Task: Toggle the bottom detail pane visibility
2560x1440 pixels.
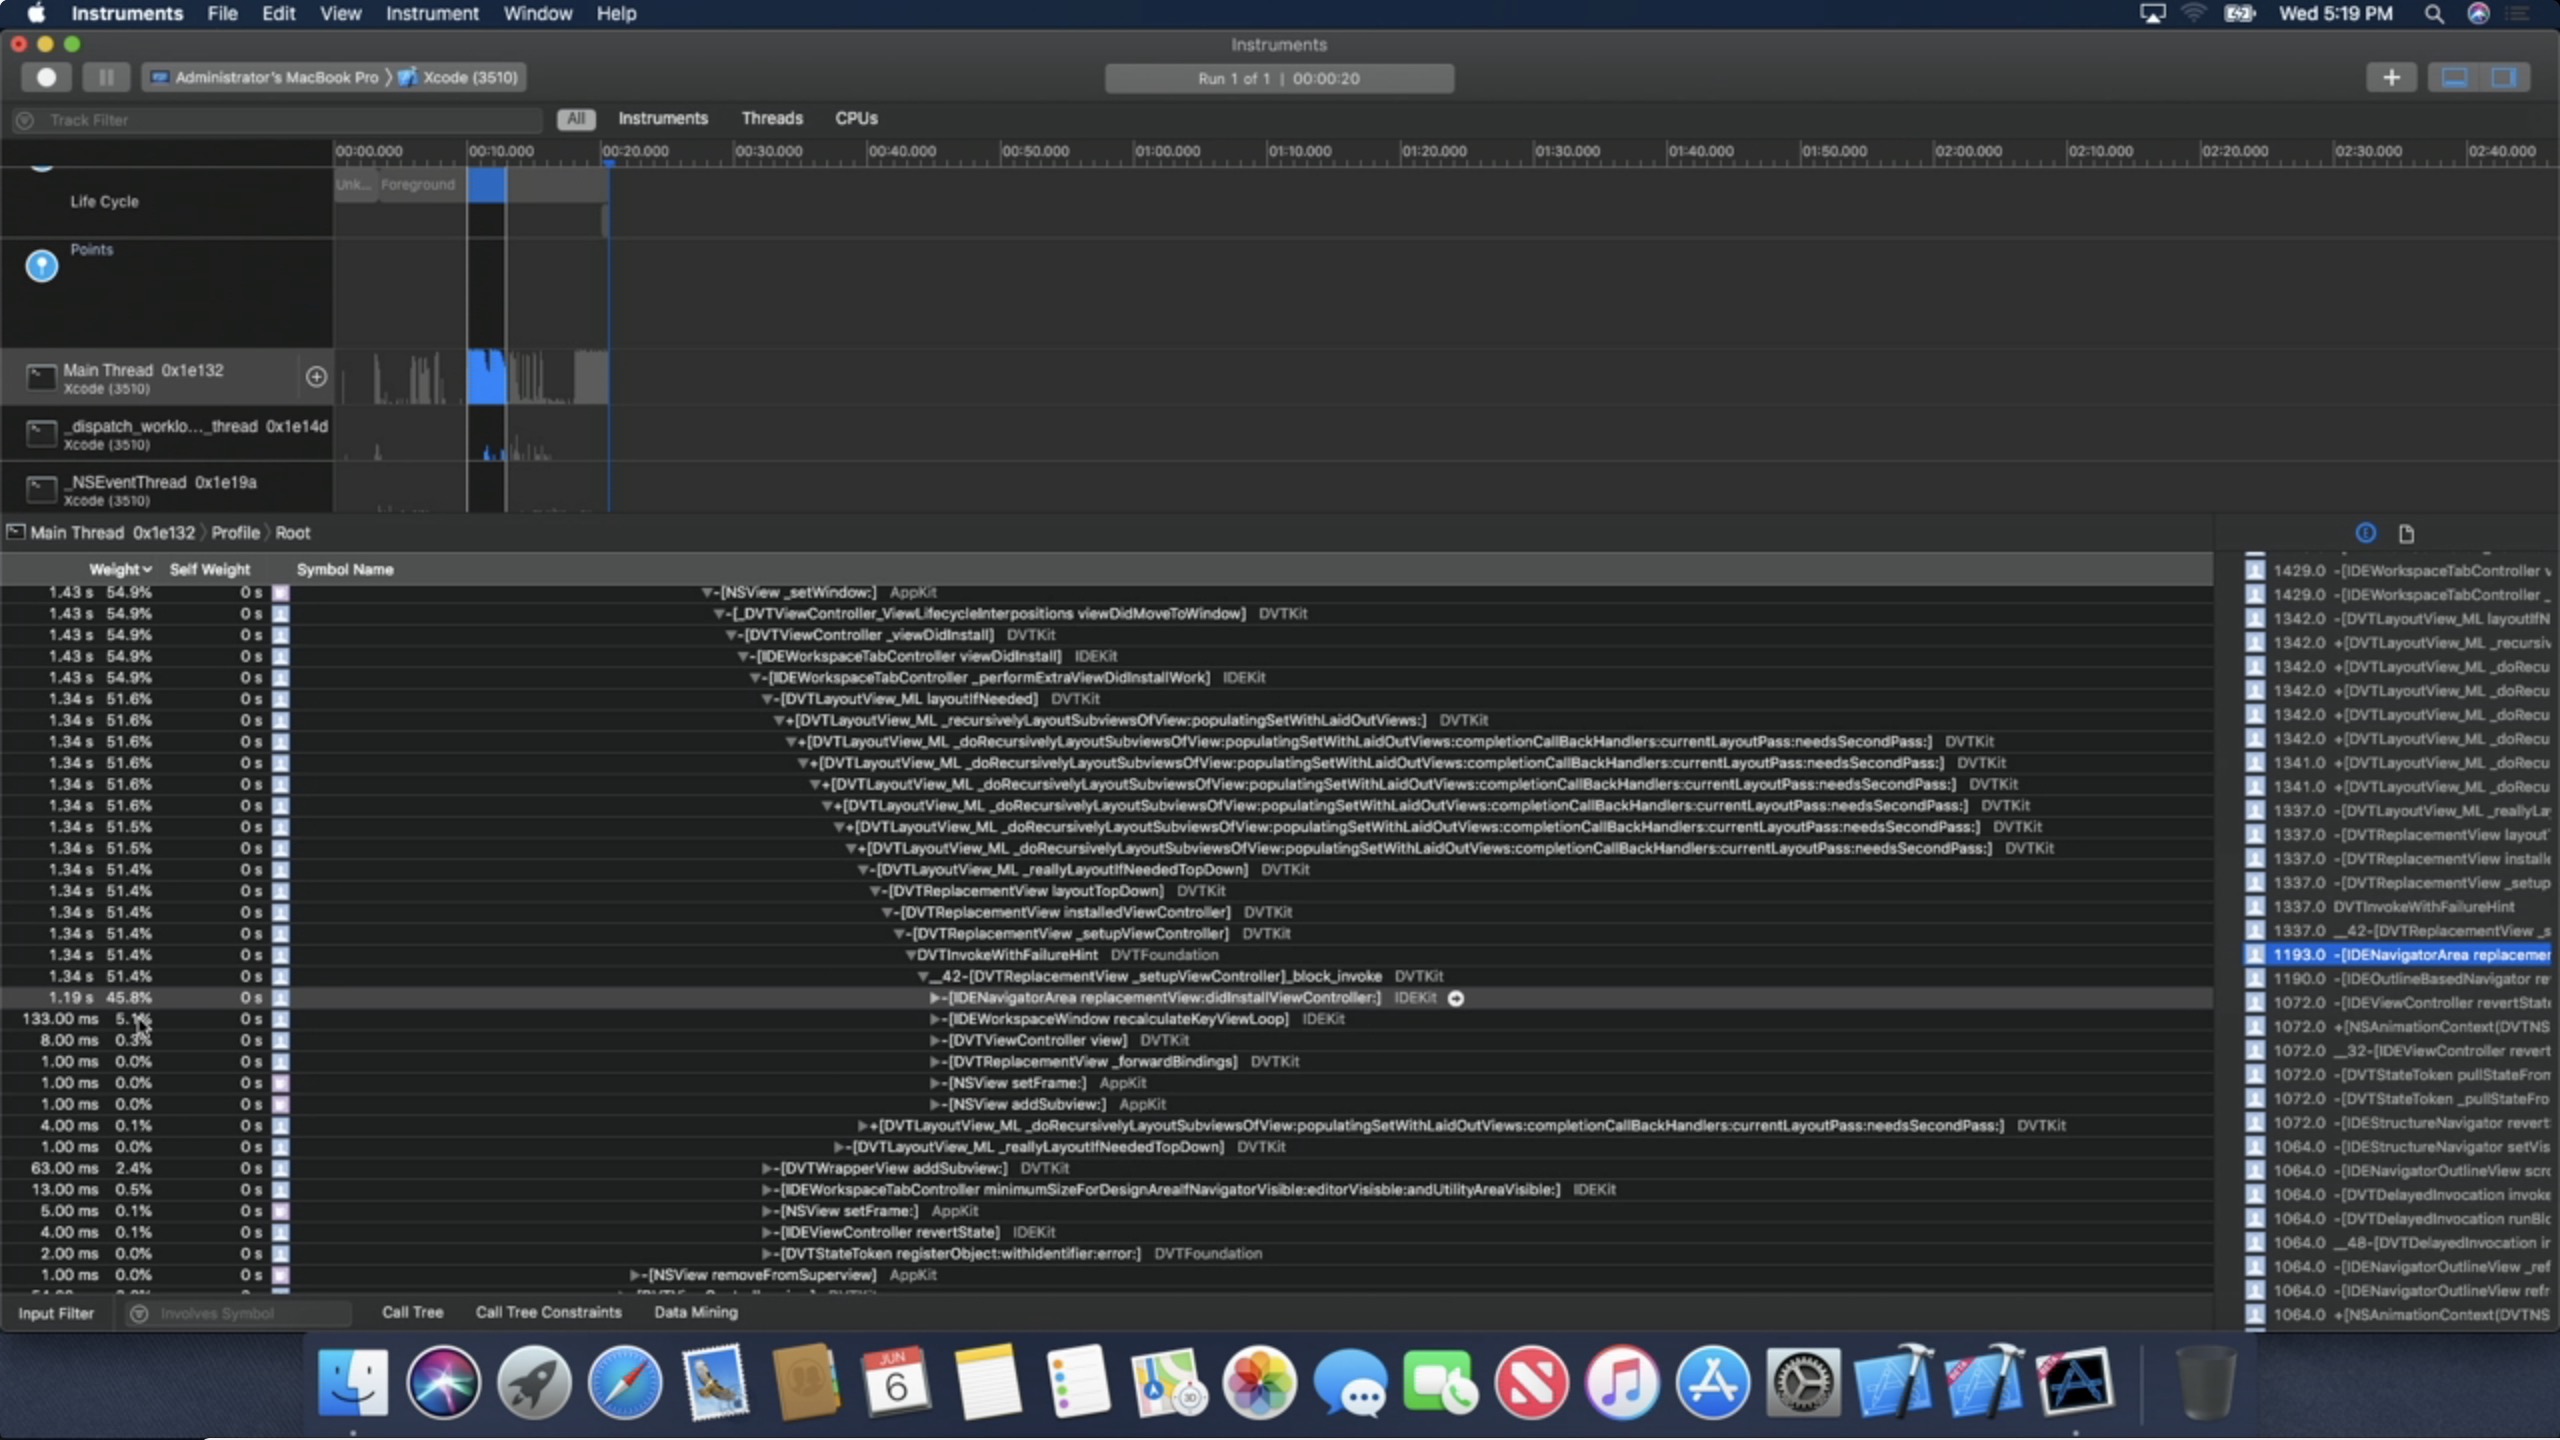Action: [x=2454, y=77]
